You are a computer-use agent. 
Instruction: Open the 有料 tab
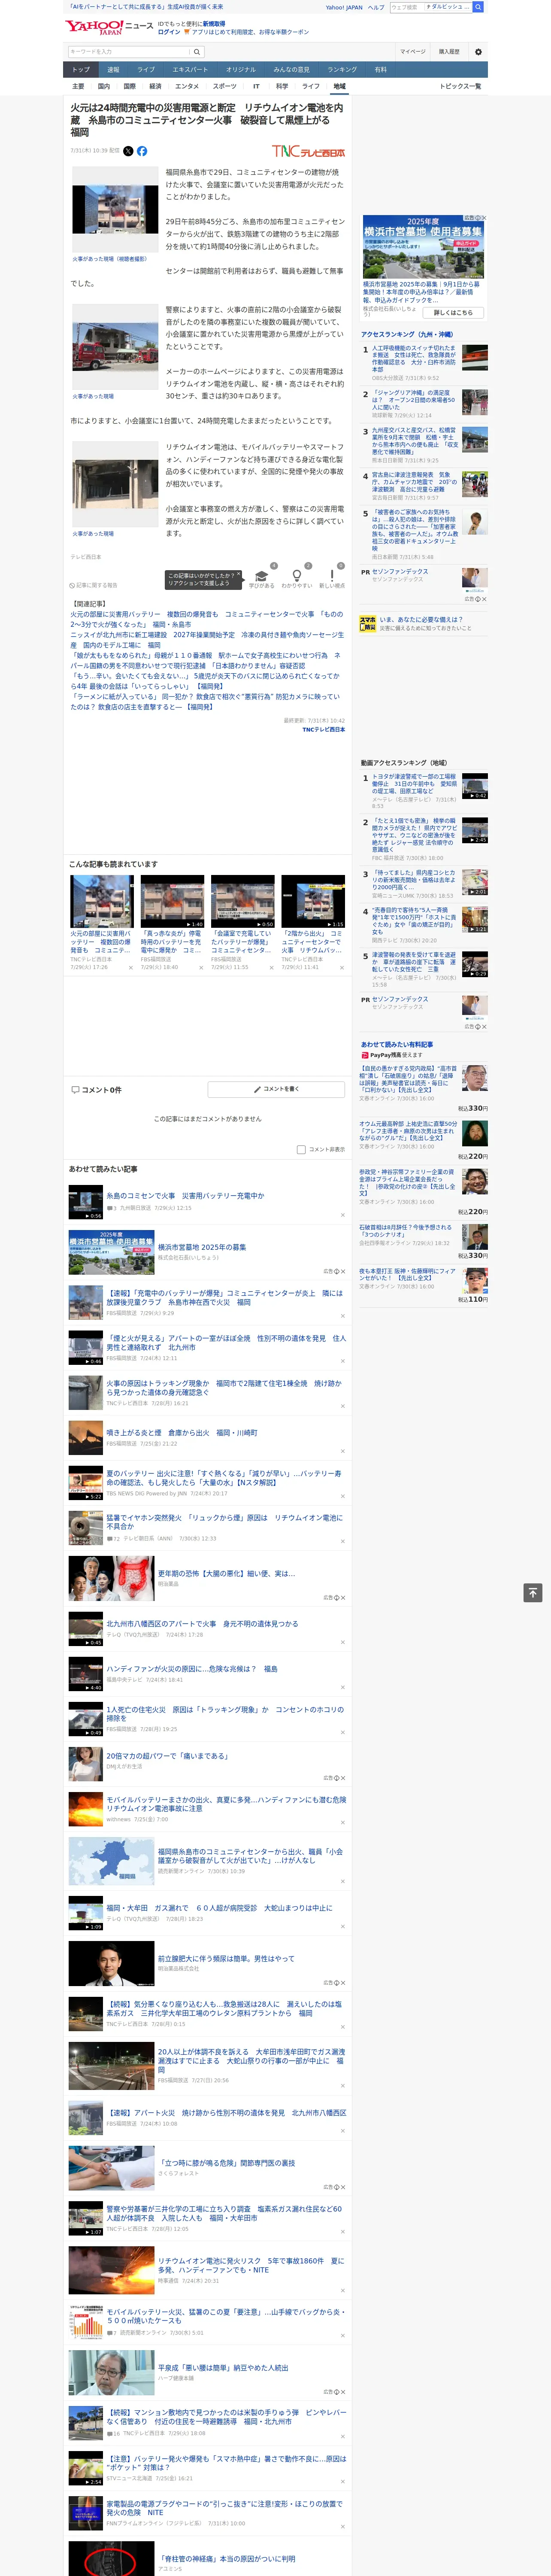pyautogui.click(x=380, y=70)
